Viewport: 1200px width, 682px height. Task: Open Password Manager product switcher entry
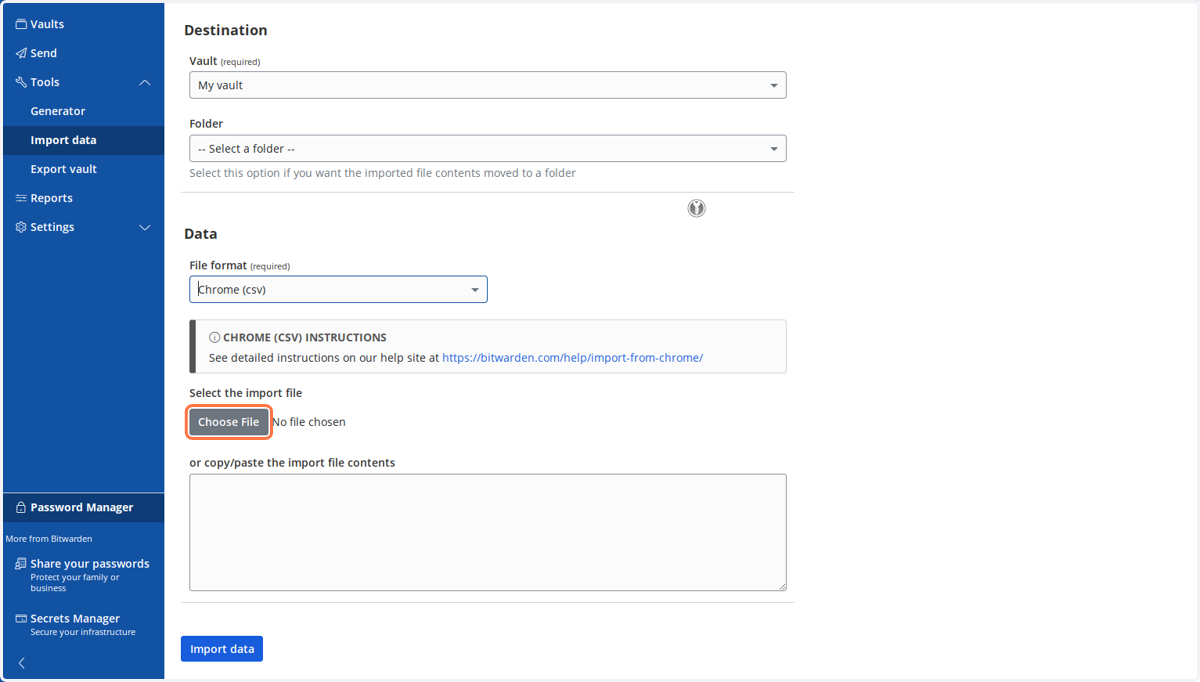click(83, 507)
